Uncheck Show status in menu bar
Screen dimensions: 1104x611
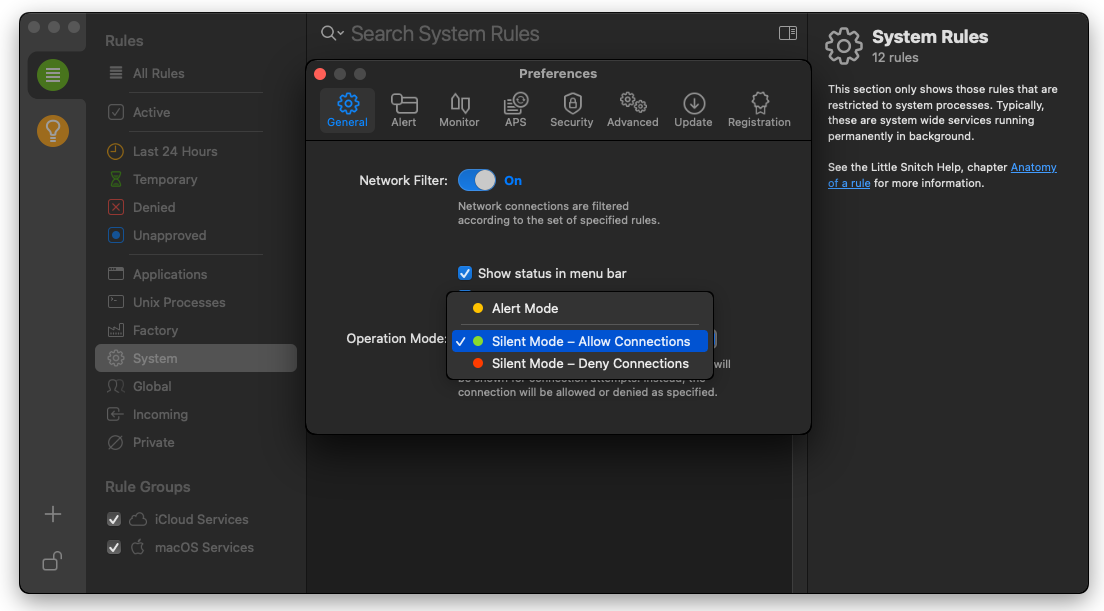click(465, 273)
